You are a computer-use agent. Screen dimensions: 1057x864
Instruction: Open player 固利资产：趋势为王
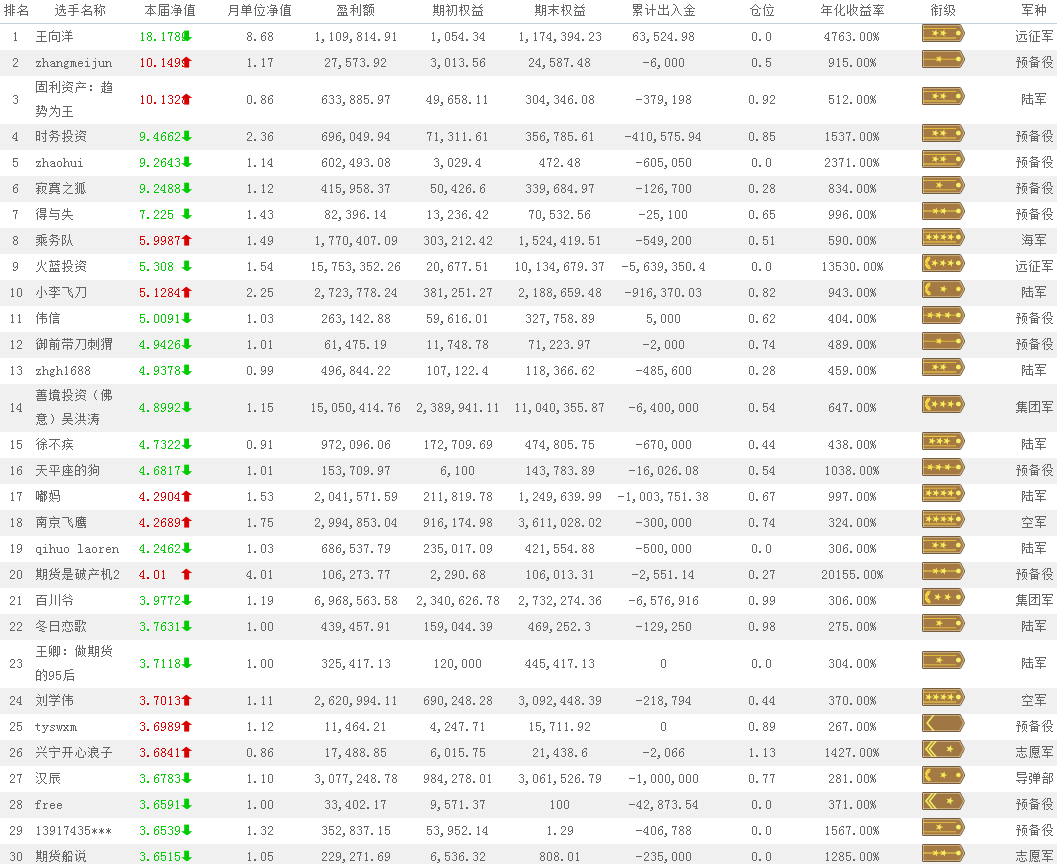(x=74, y=99)
